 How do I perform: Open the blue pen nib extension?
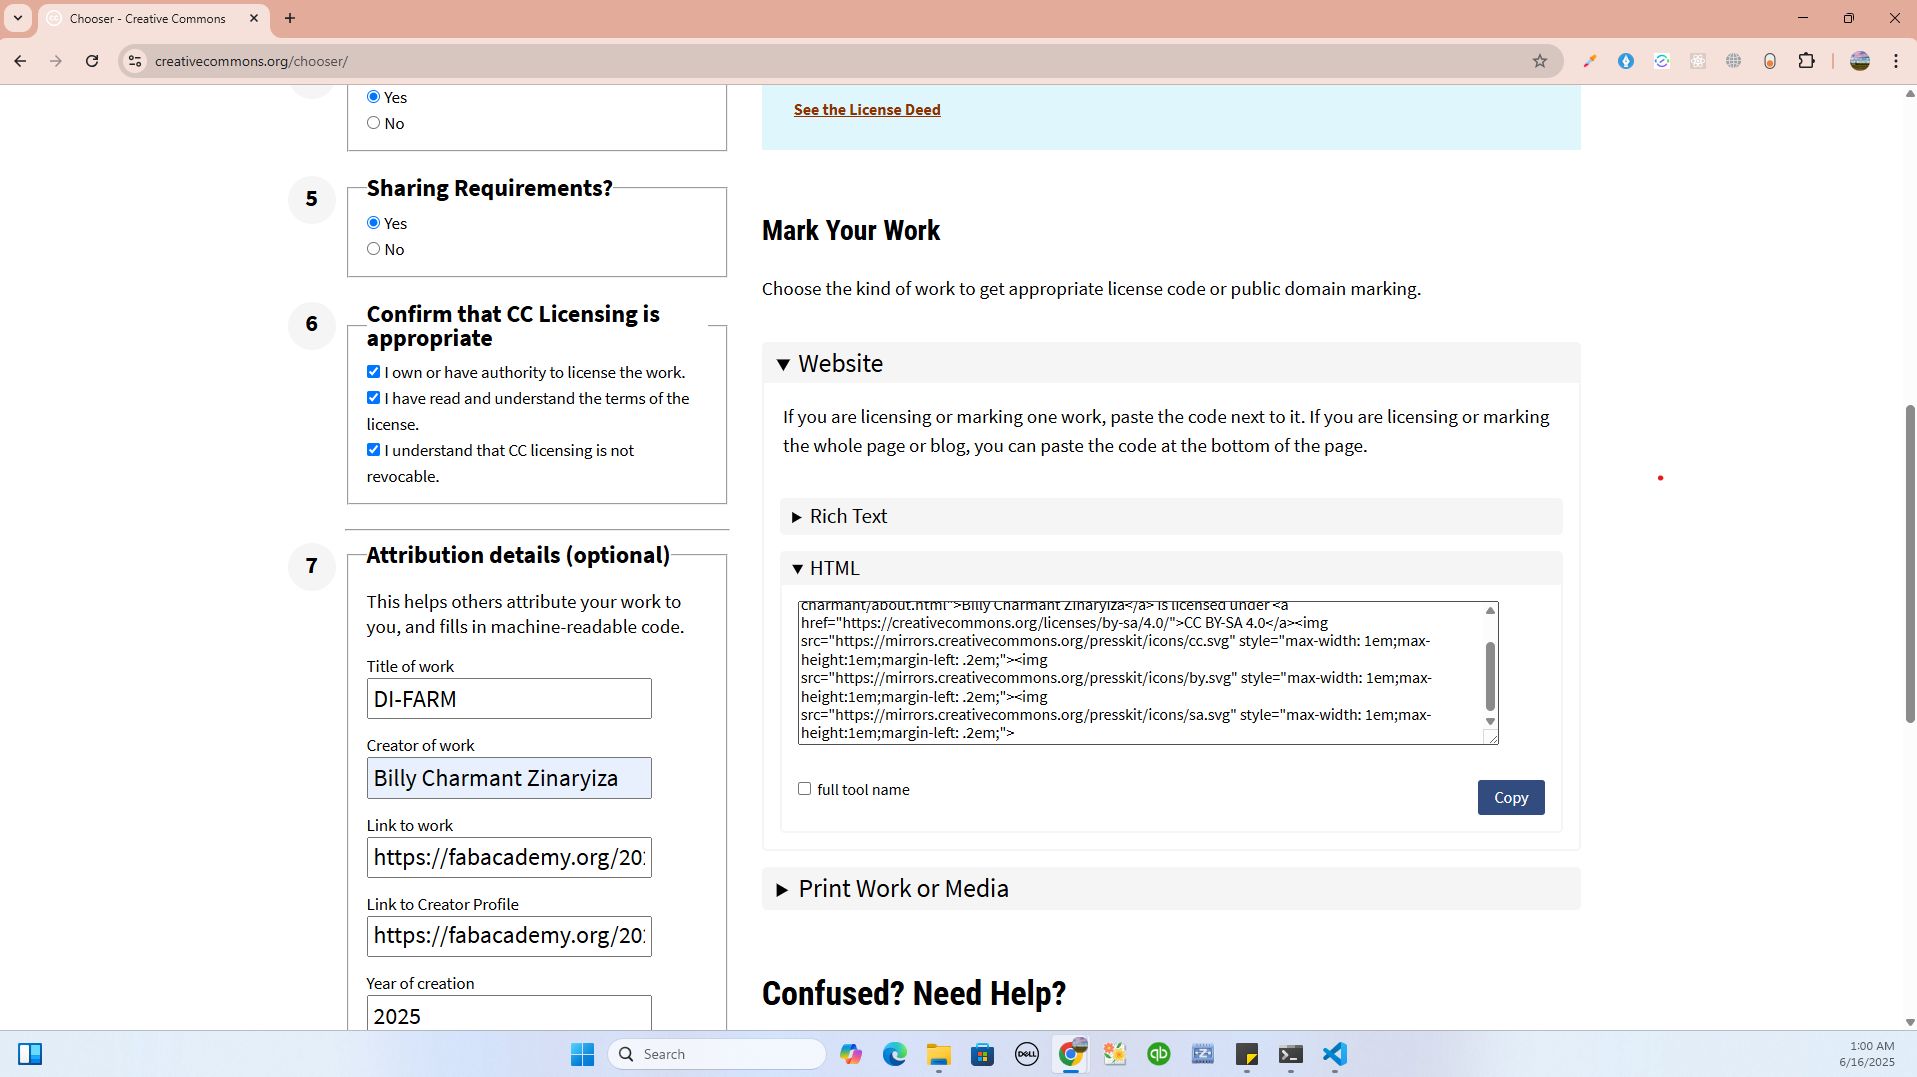pos(1626,61)
